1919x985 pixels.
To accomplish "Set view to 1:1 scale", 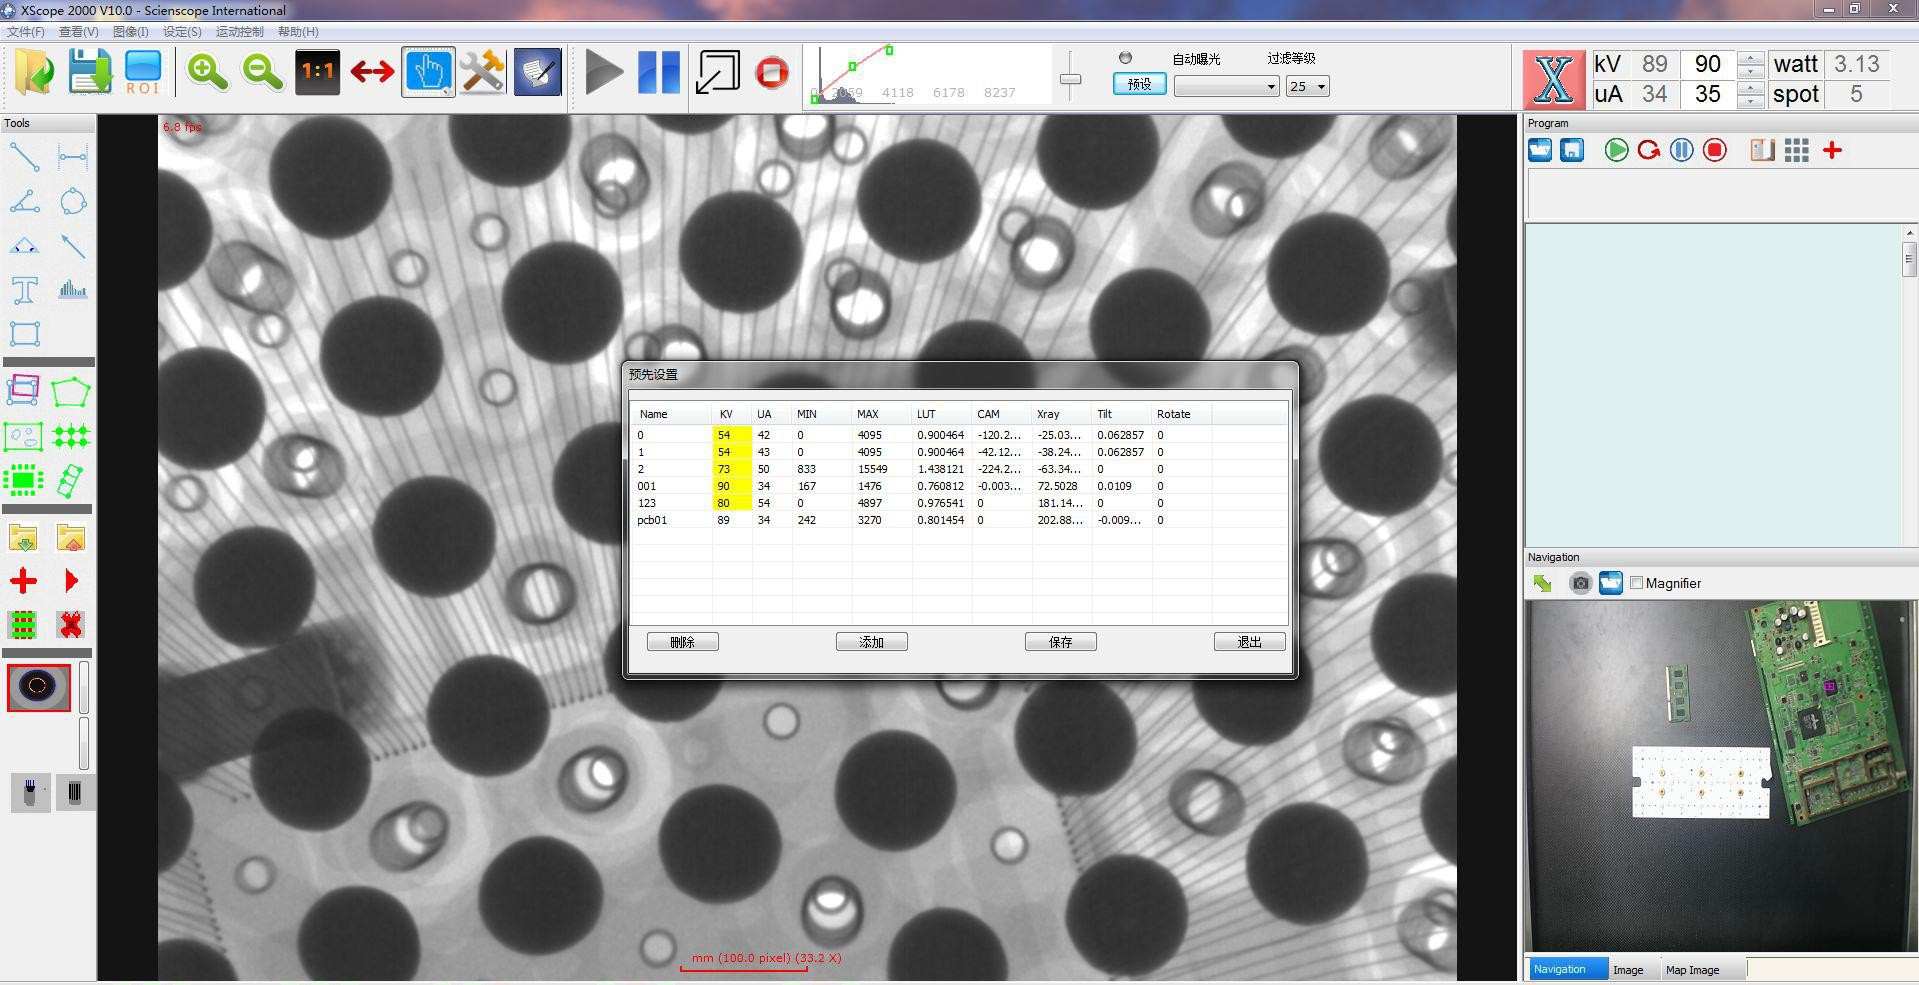I will [317, 72].
